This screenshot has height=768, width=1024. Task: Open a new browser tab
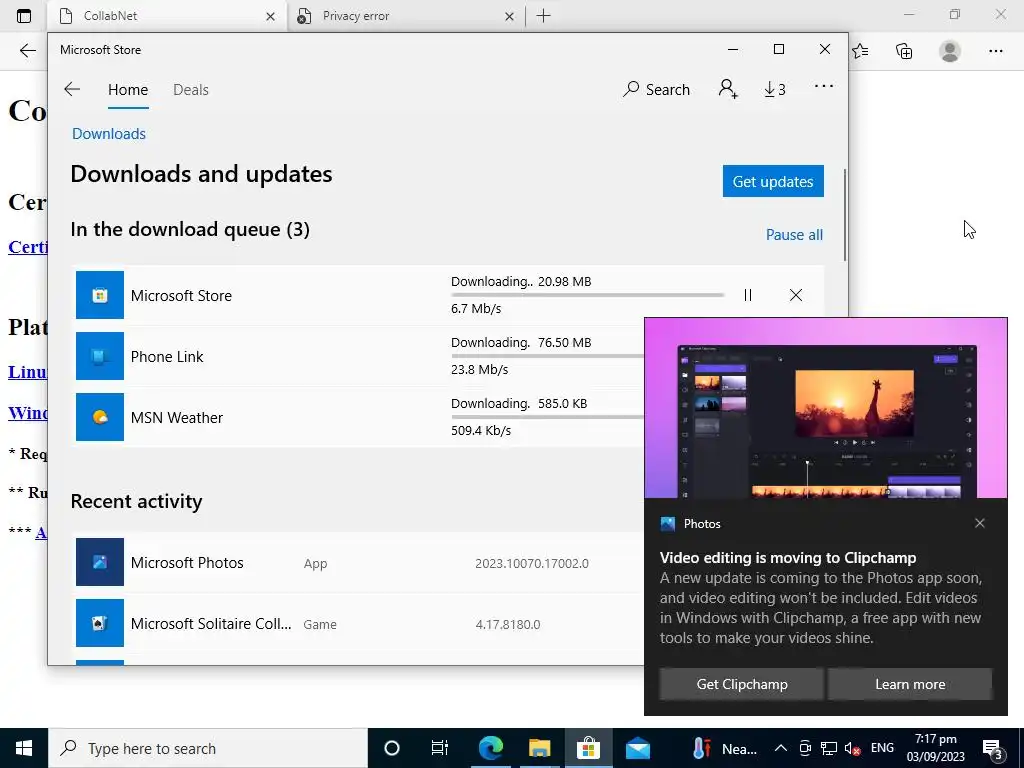[x=543, y=16]
